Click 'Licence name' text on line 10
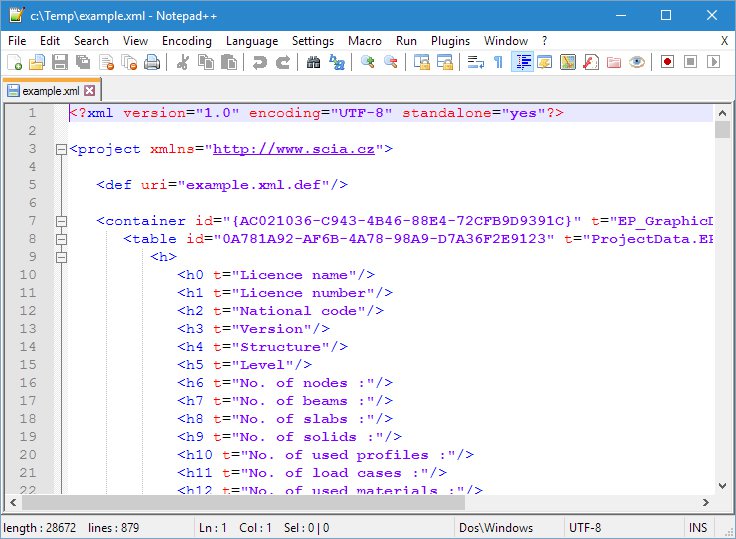This screenshot has width=736, height=539. click(294, 275)
